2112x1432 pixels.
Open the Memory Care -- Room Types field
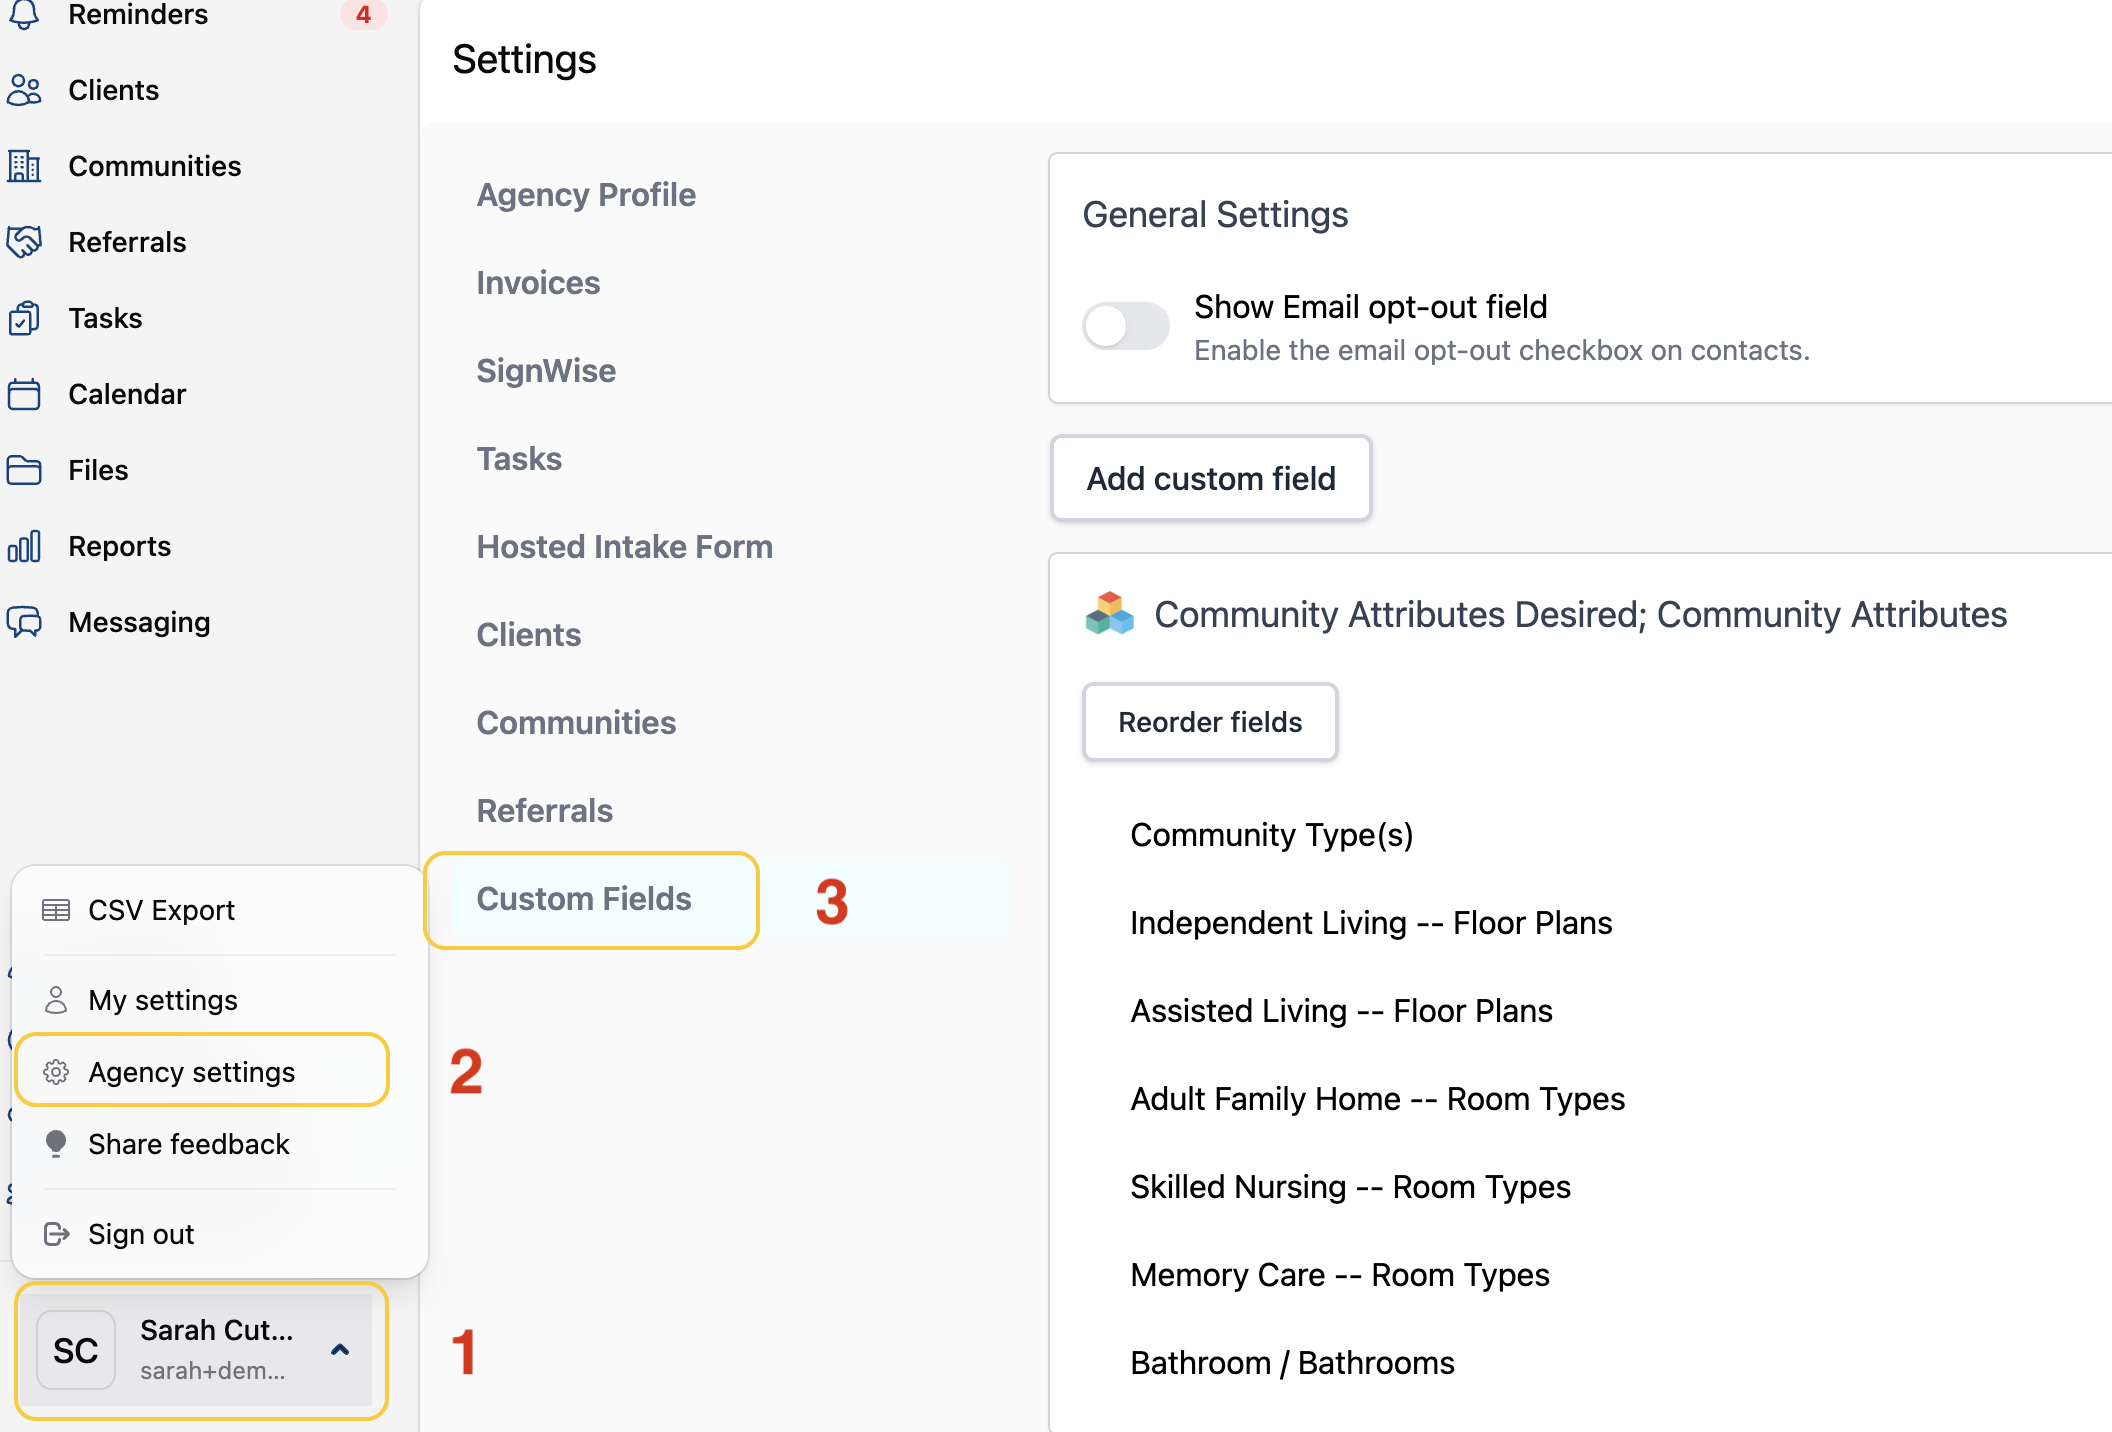1339,1275
